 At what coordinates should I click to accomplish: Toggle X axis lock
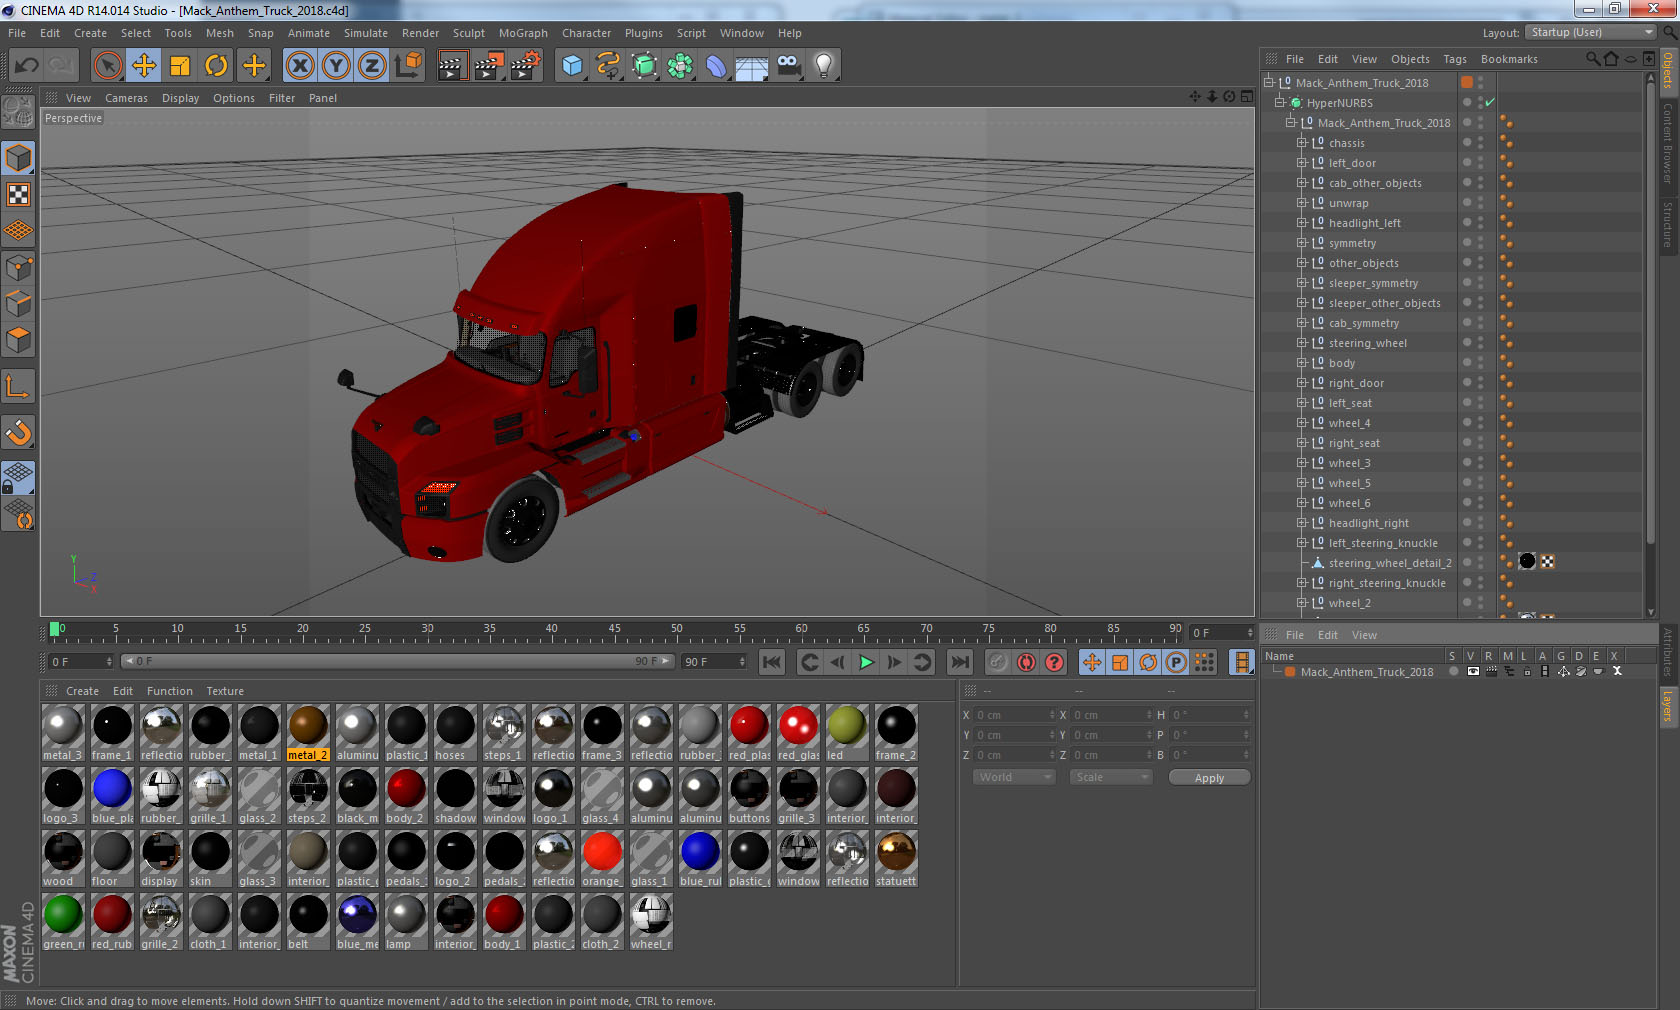tap(299, 66)
